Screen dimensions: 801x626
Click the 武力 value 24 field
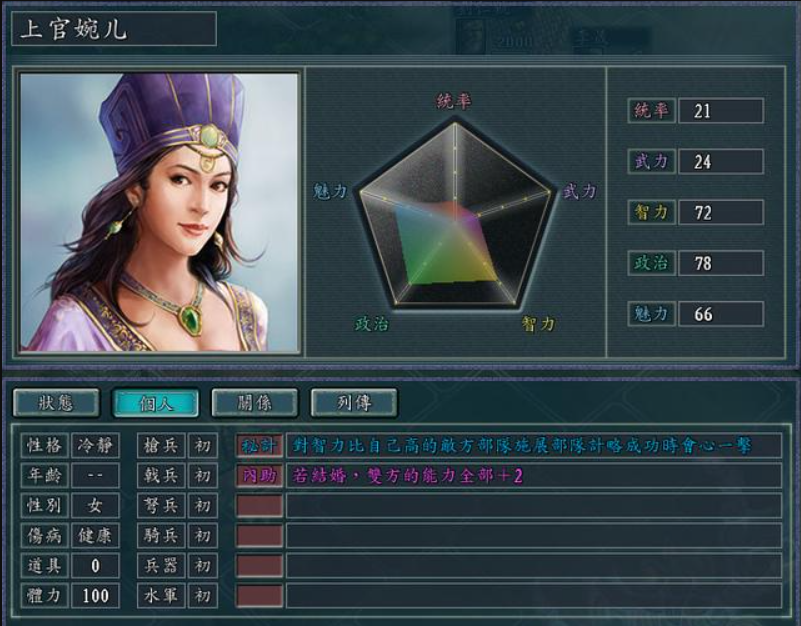(x=721, y=161)
